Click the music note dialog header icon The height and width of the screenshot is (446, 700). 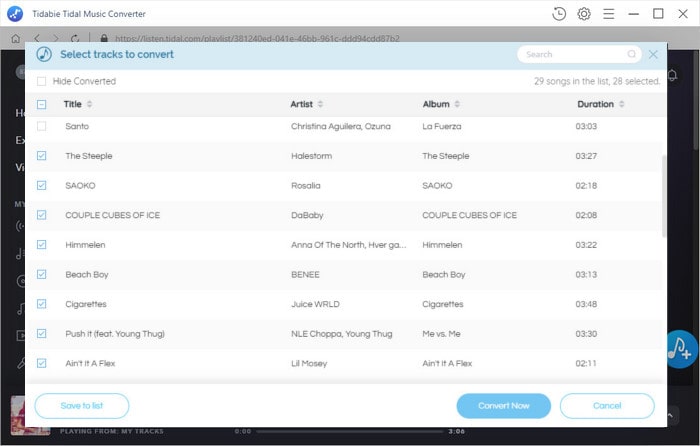tap(44, 54)
